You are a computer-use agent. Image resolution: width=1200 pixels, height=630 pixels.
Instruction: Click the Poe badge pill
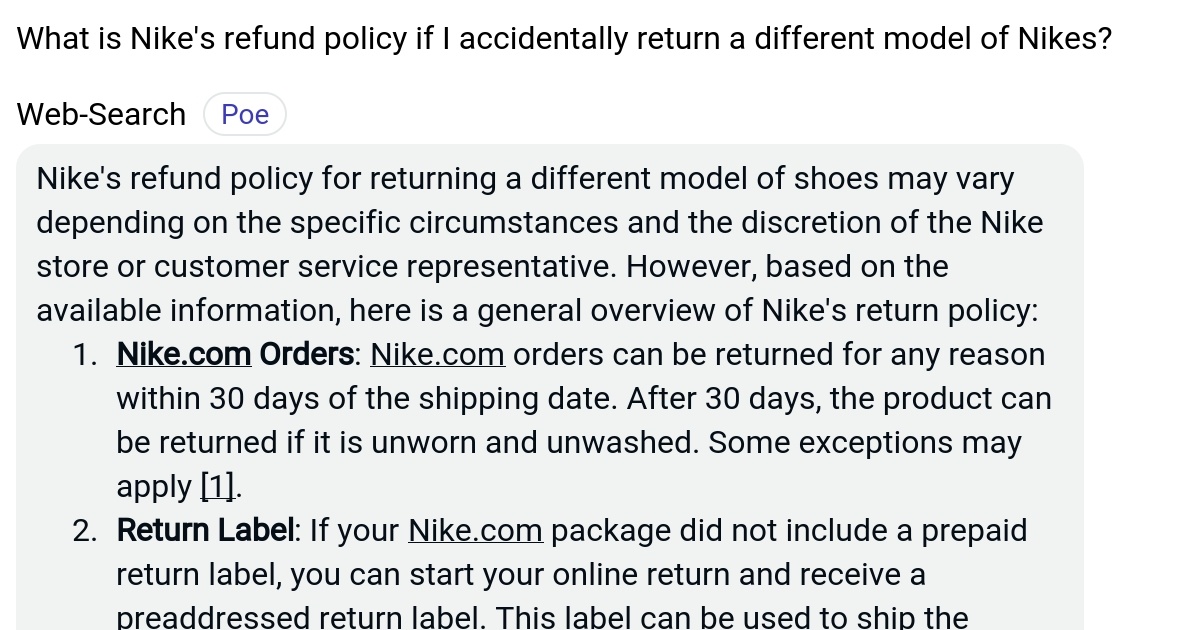tap(244, 113)
